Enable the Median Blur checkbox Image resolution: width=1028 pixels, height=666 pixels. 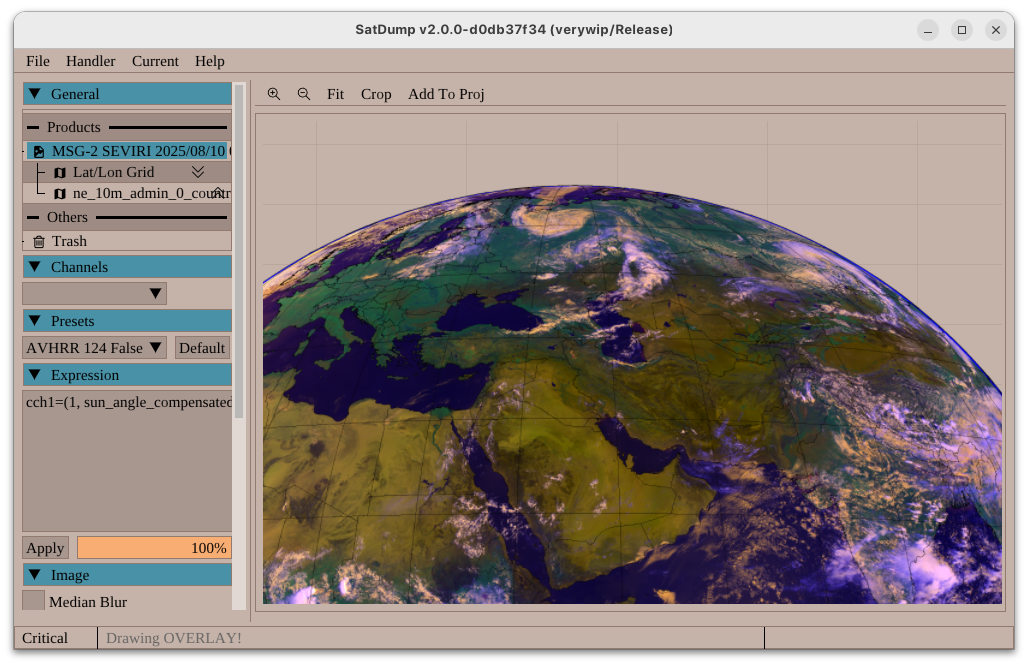pos(33,601)
